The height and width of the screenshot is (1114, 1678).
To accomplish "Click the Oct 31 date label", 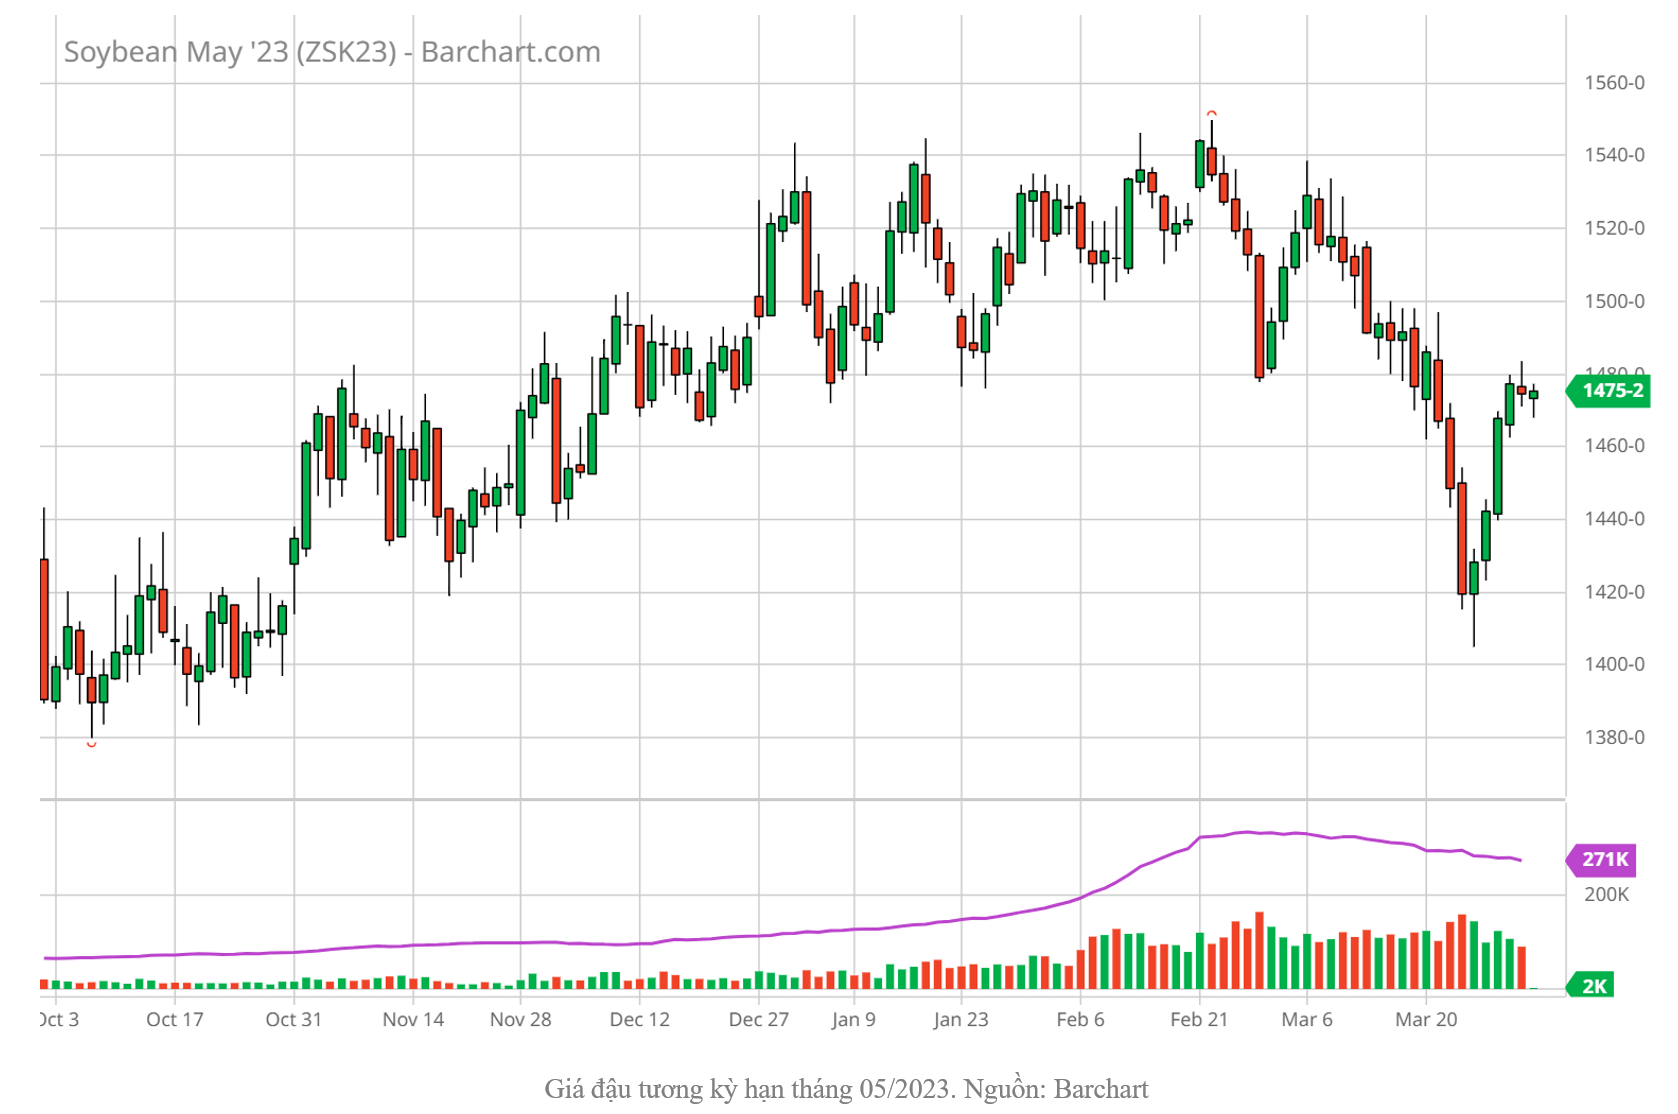I will tap(294, 1020).
